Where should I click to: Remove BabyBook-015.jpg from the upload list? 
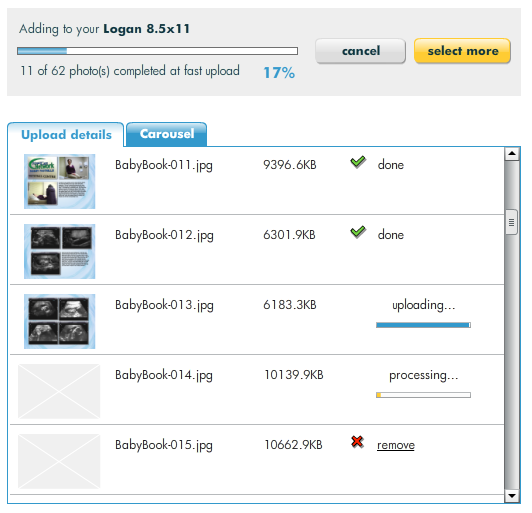click(x=396, y=445)
